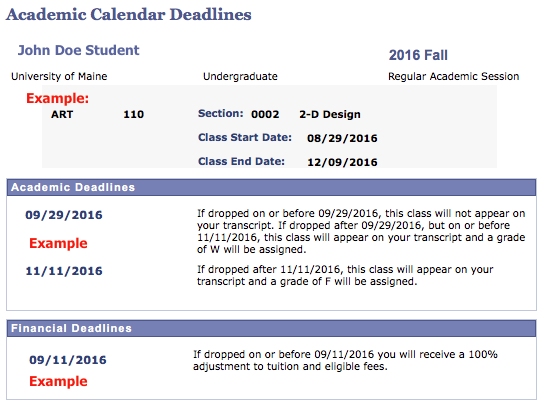Click the Financial Deadlines section header
This screenshot has width=546, height=408.
point(271,328)
